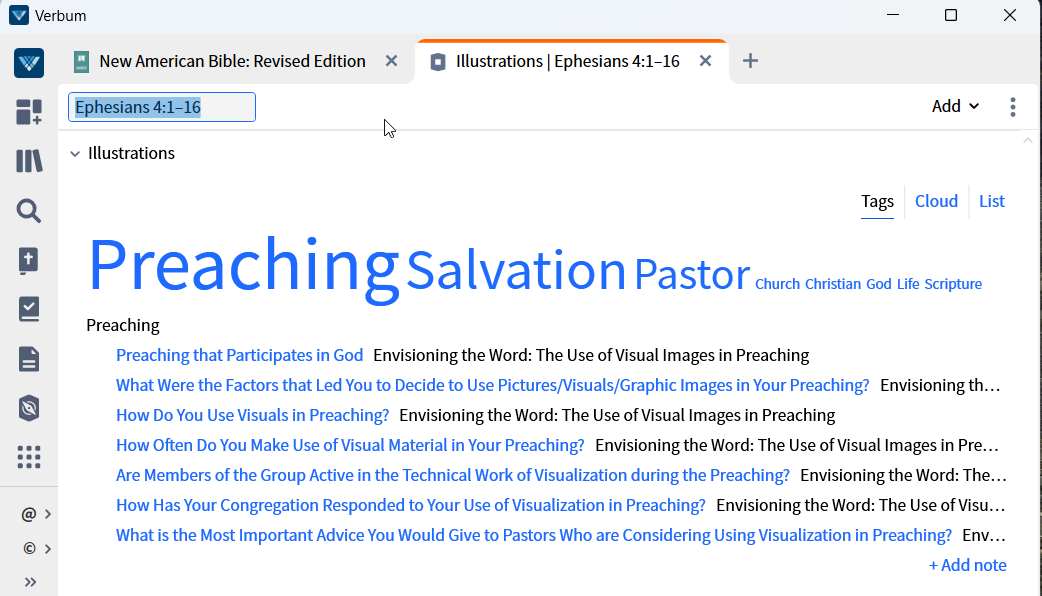Click the Ephesians 4:1–16 reference box
This screenshot has height=596, width=1042.
(161, 107)
